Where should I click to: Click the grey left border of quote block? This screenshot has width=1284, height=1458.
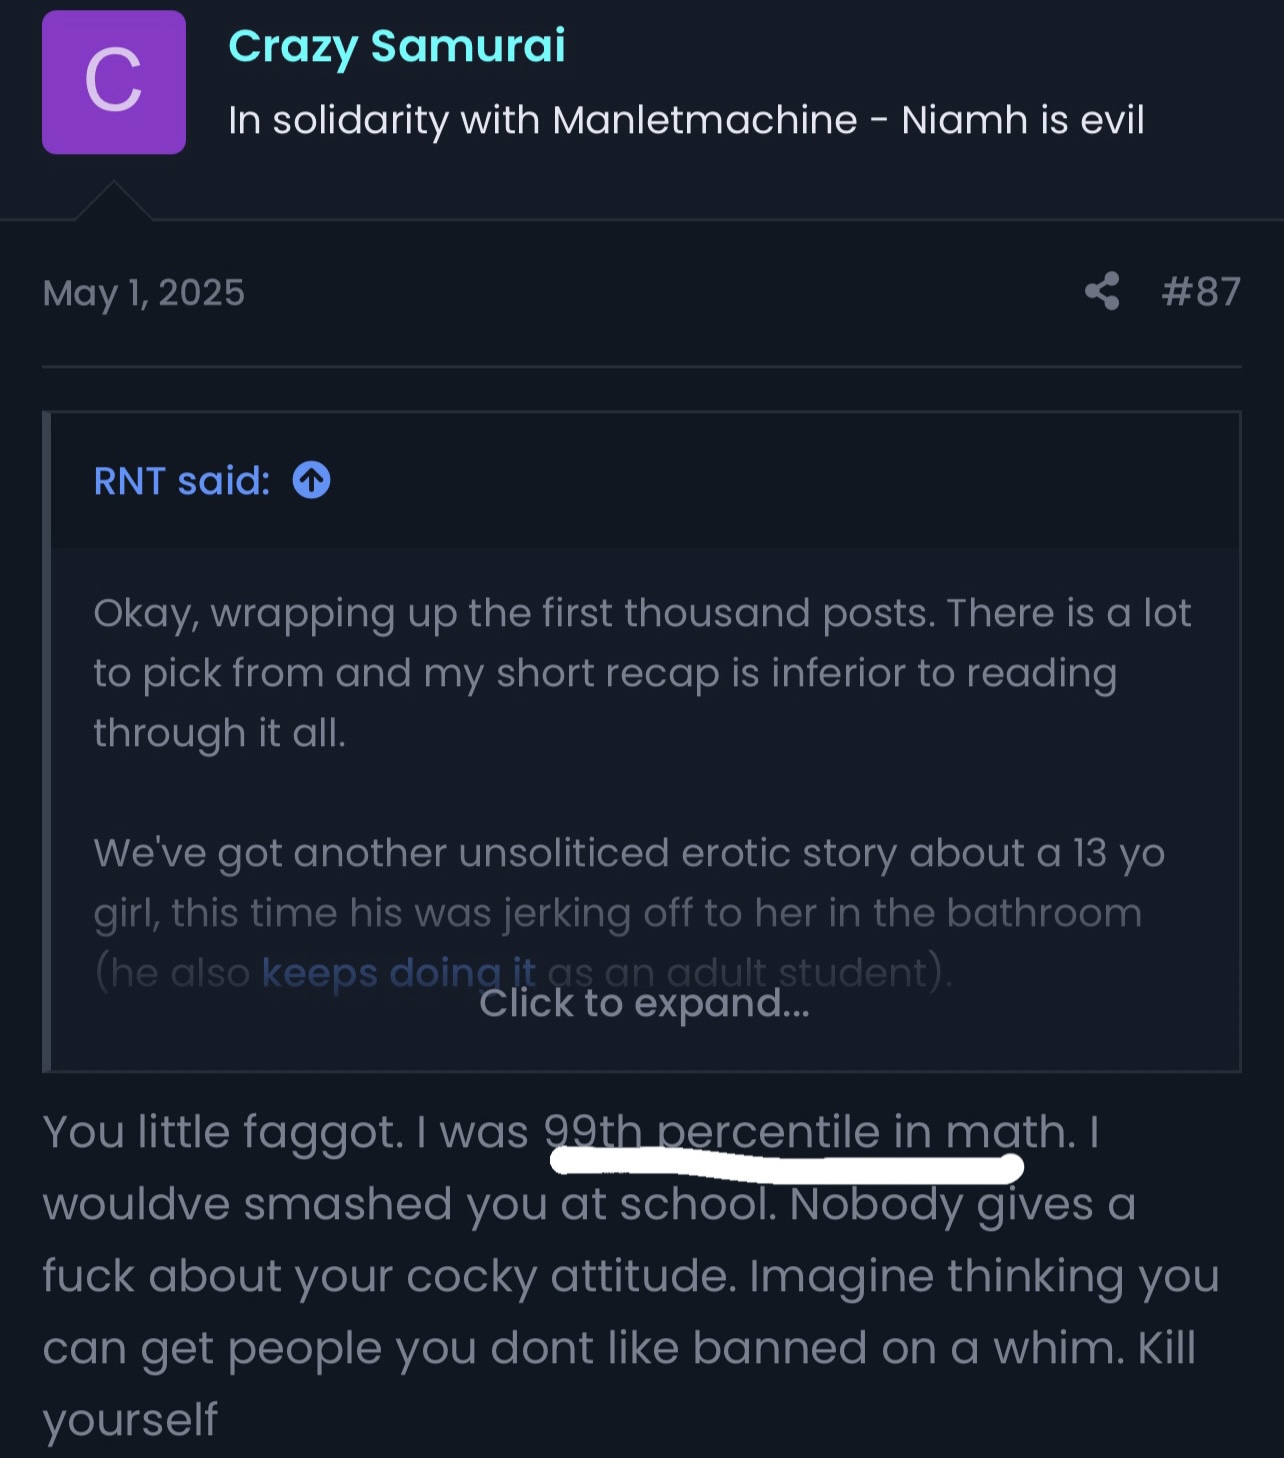coord(47,741)
